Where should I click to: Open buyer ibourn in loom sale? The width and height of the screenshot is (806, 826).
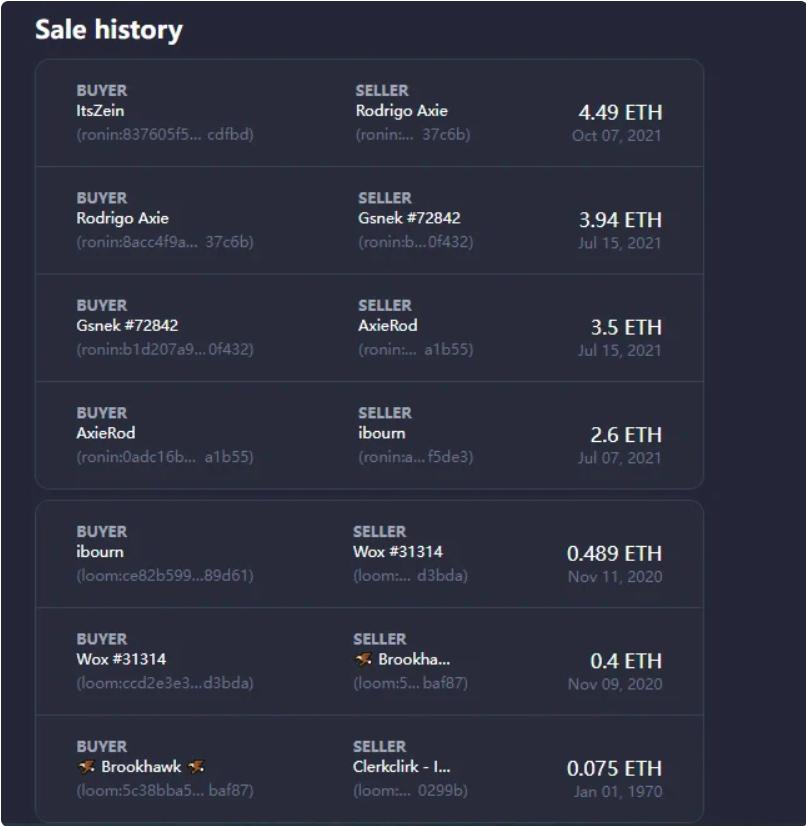pos(100,552)
